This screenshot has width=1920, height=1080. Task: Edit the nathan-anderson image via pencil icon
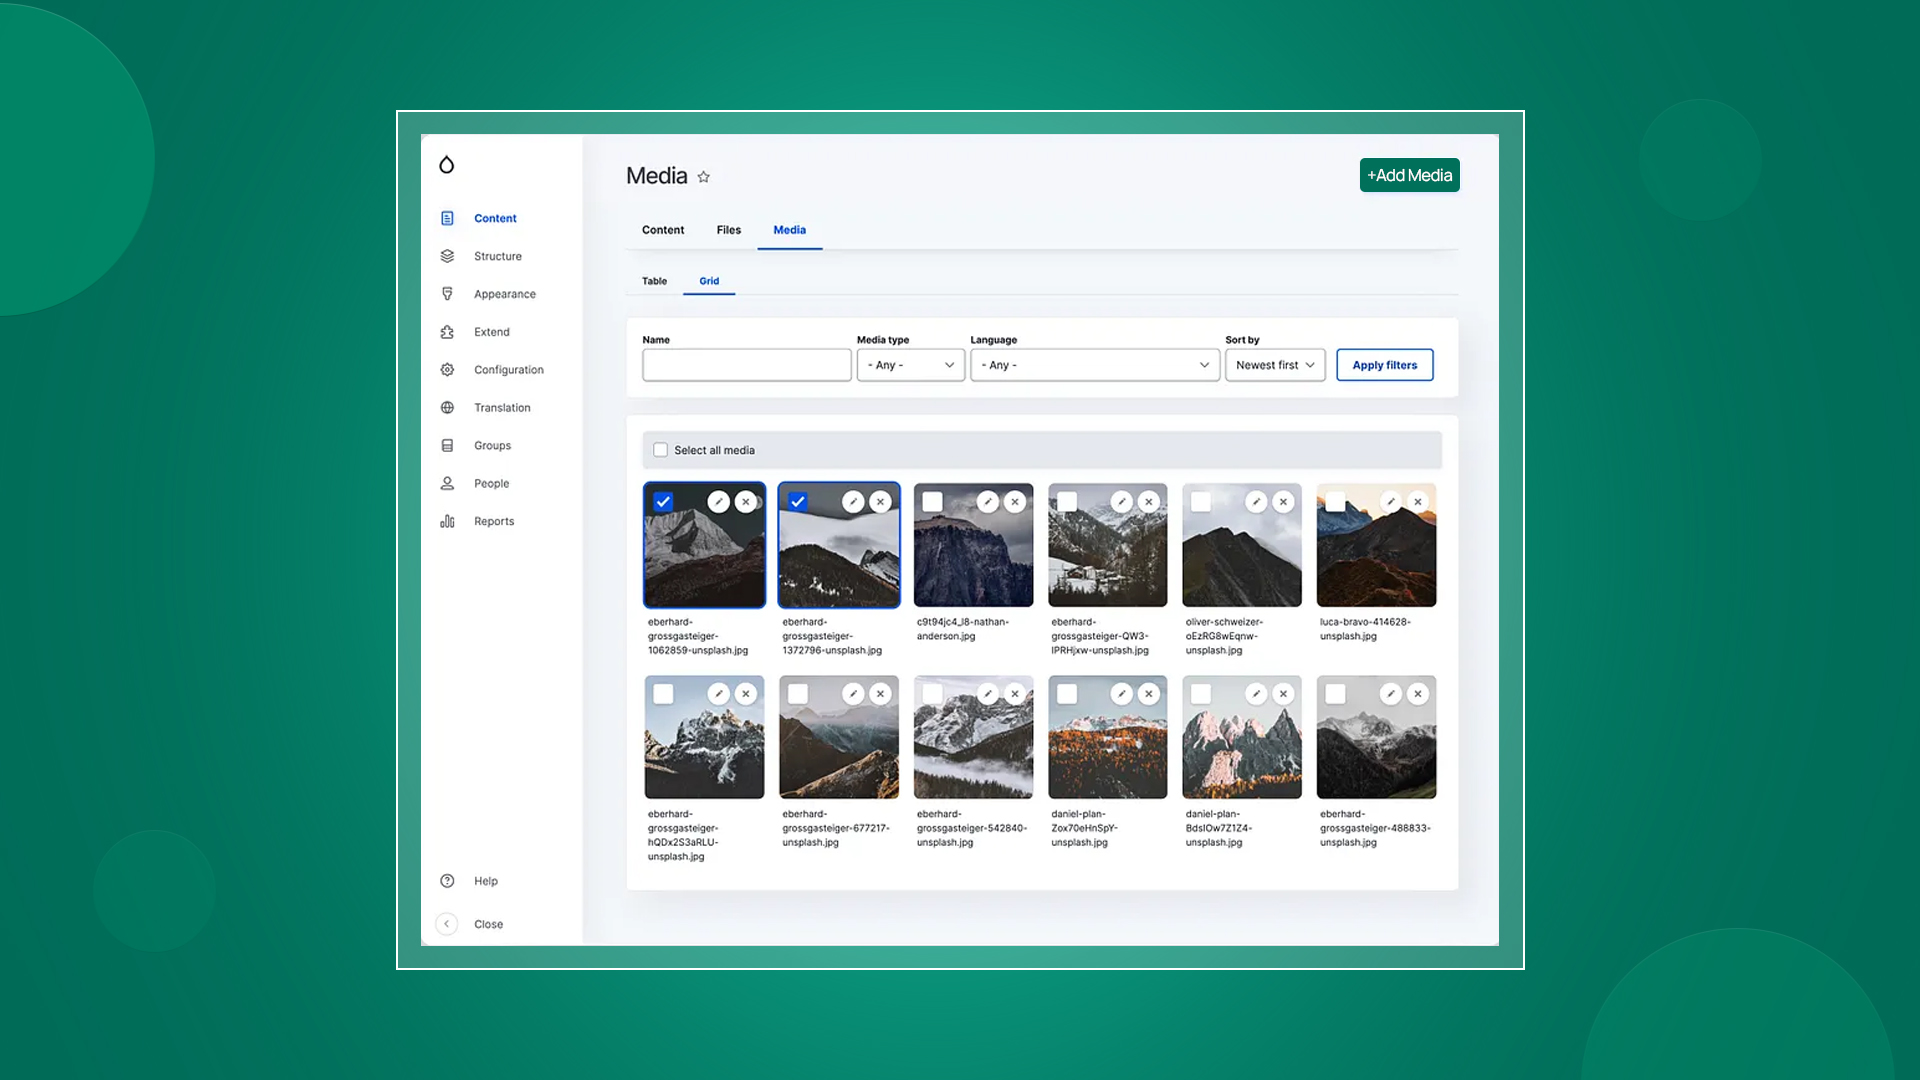(988, 502)
